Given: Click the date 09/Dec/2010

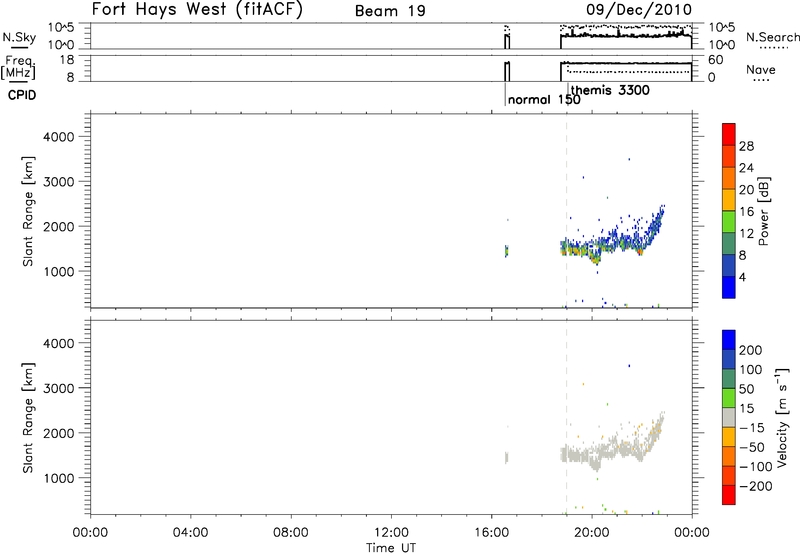Looking at the screenshot, I should coord(639,9).
